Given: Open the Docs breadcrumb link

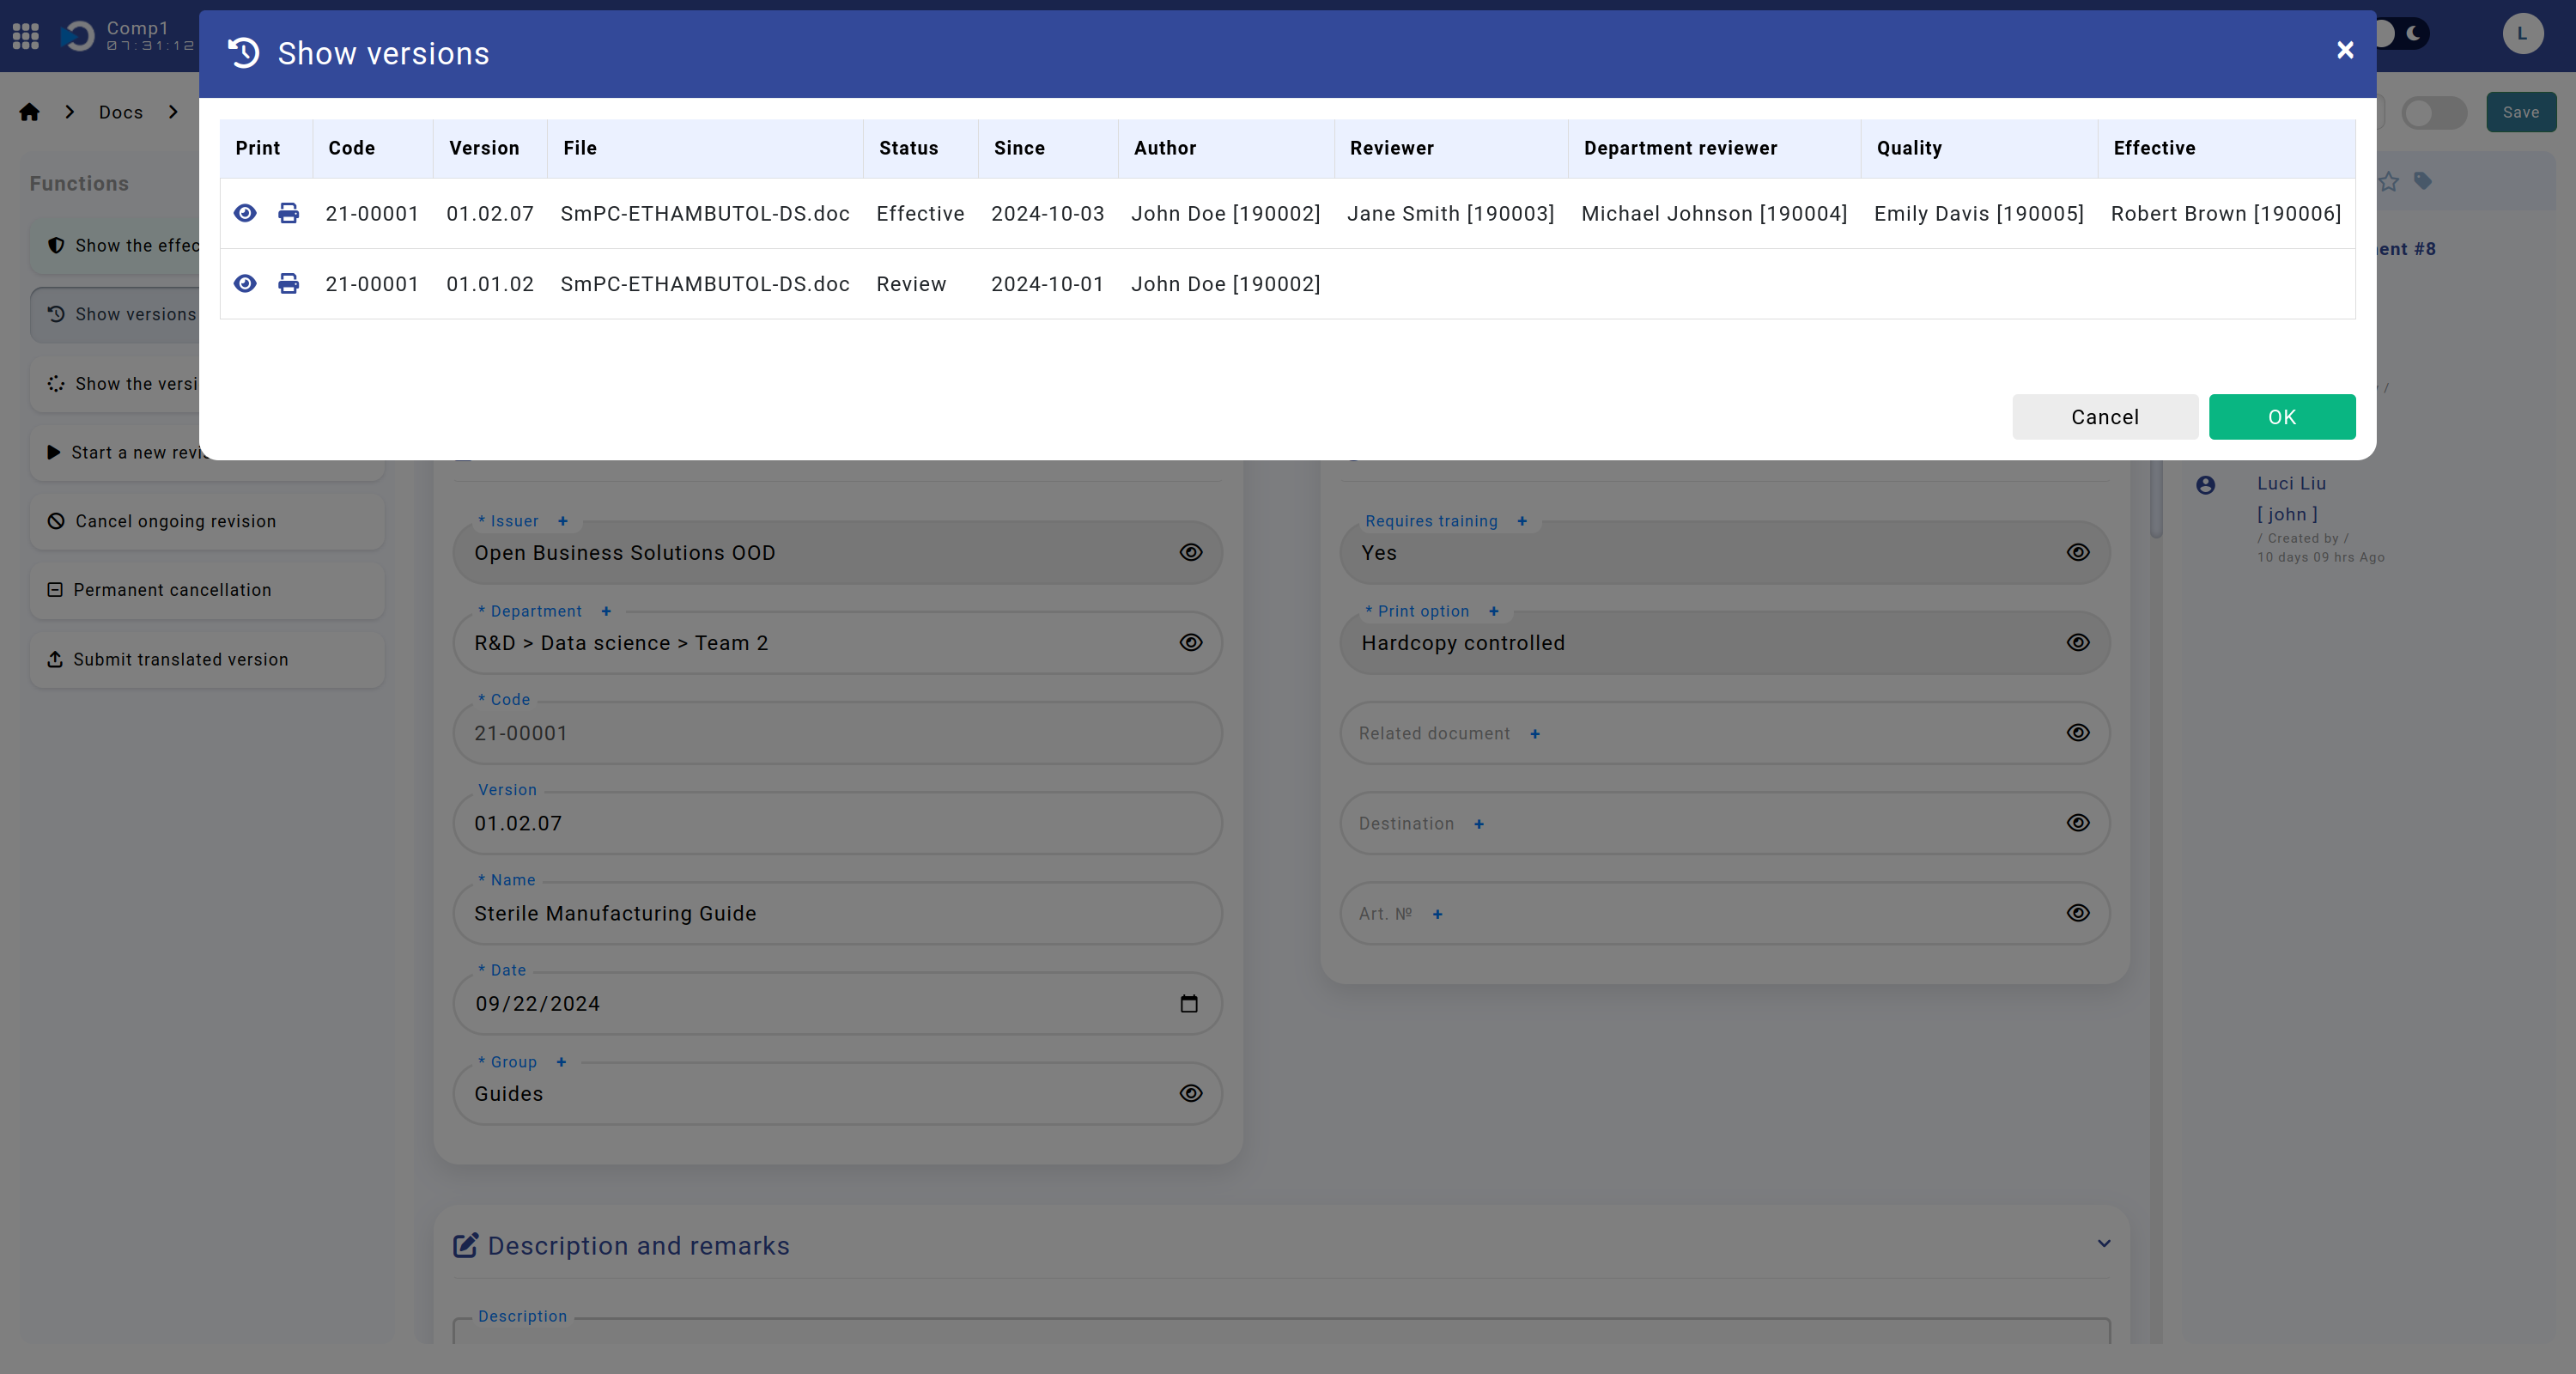Looking at the screenshot, I should pyautogui.click(x=121, y=112).
